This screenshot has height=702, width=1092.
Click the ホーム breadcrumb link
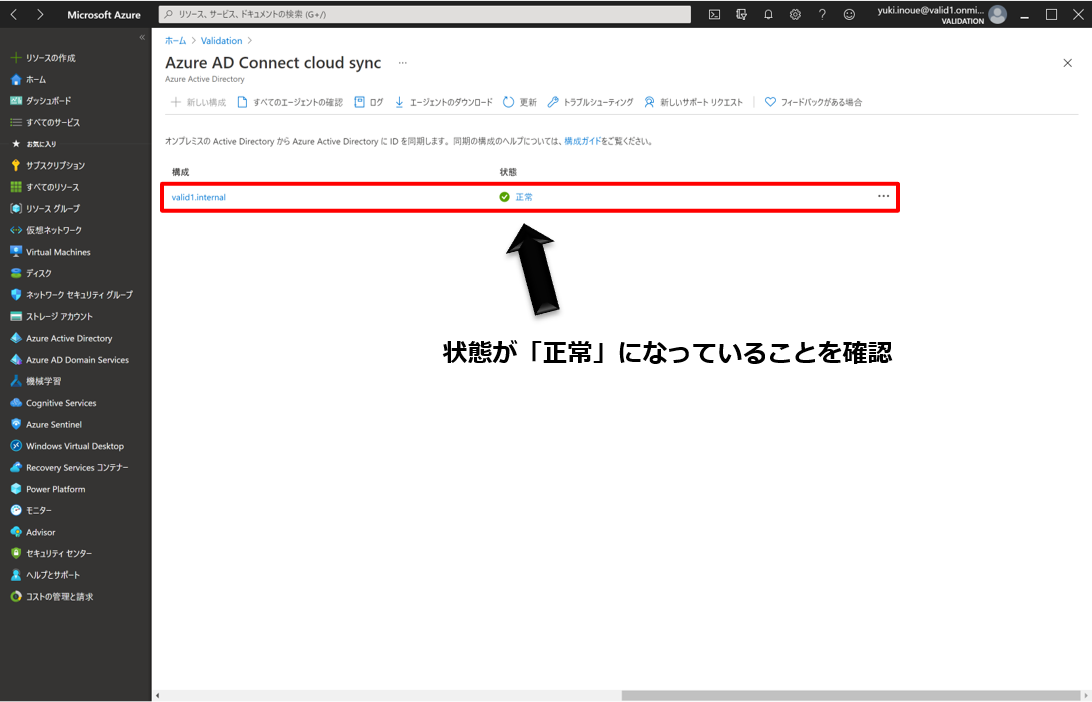(176, 40)
